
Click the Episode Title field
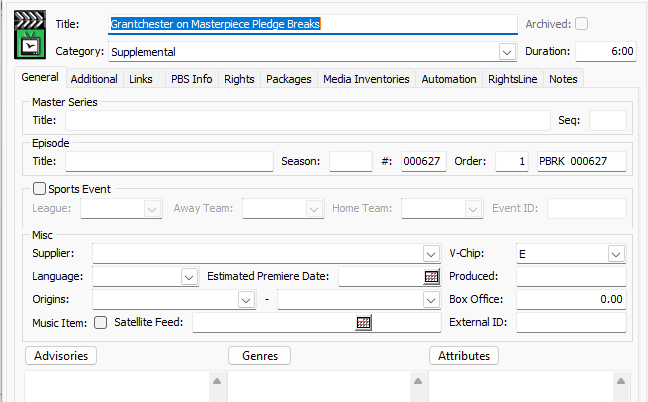click(169, 162)
